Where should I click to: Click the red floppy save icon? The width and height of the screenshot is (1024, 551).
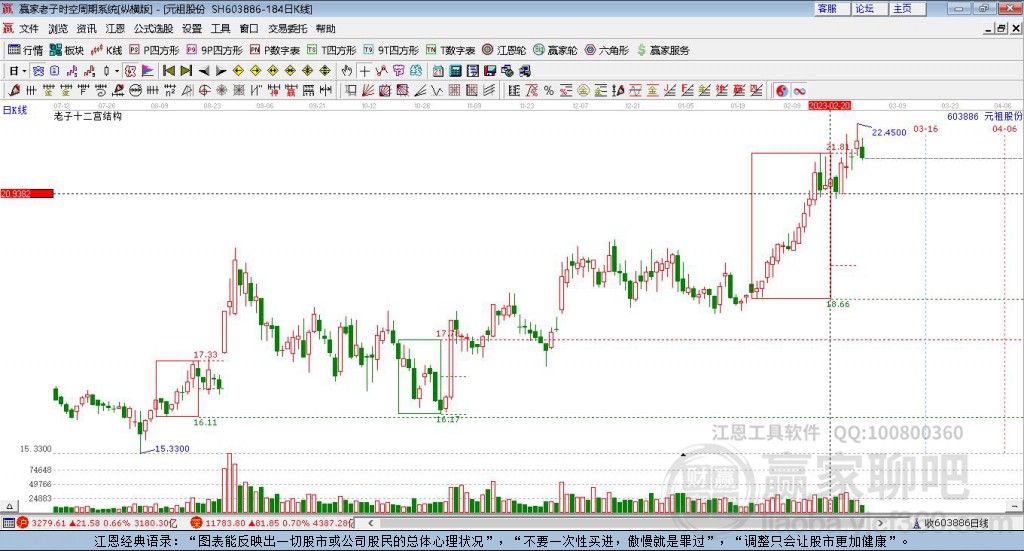[489, 71]
